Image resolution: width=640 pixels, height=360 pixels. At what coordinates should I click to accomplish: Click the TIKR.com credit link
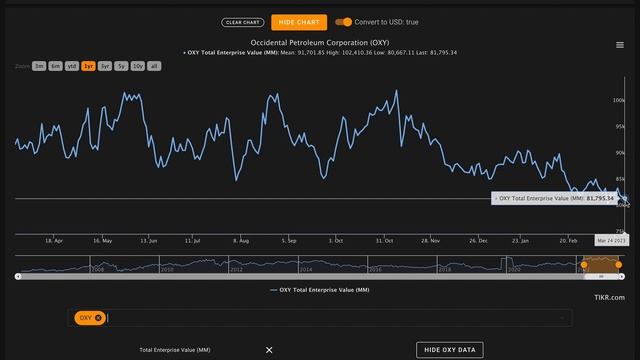(609, 298)
